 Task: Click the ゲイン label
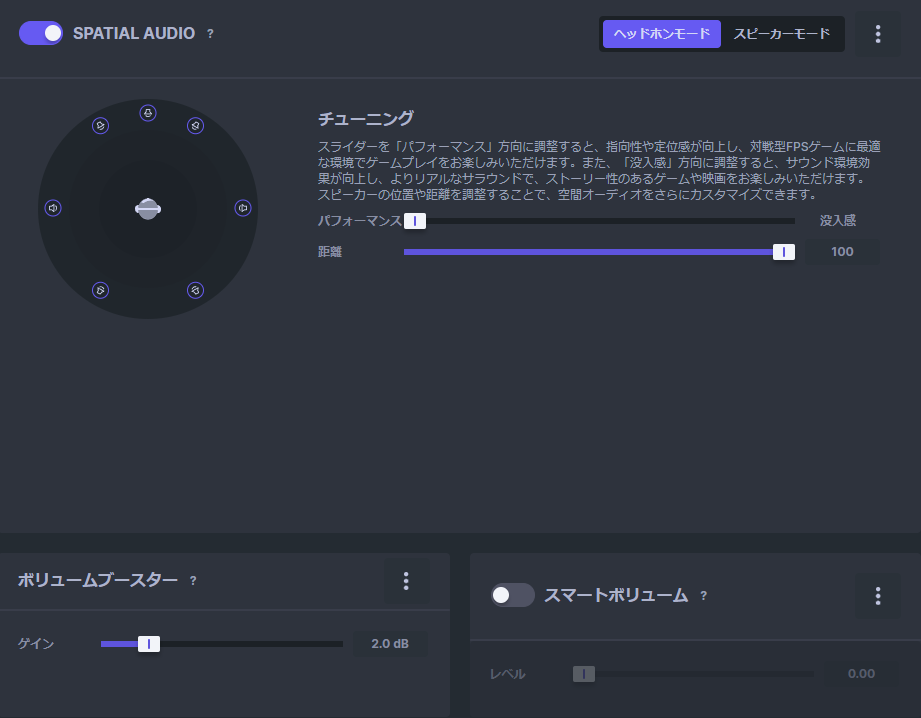point(36,644)
